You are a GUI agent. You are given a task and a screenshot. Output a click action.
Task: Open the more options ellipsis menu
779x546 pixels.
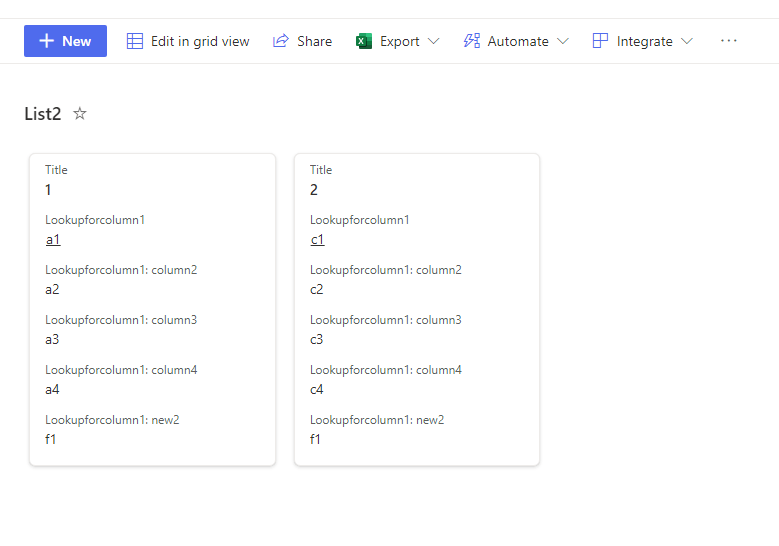click(729, 41)
